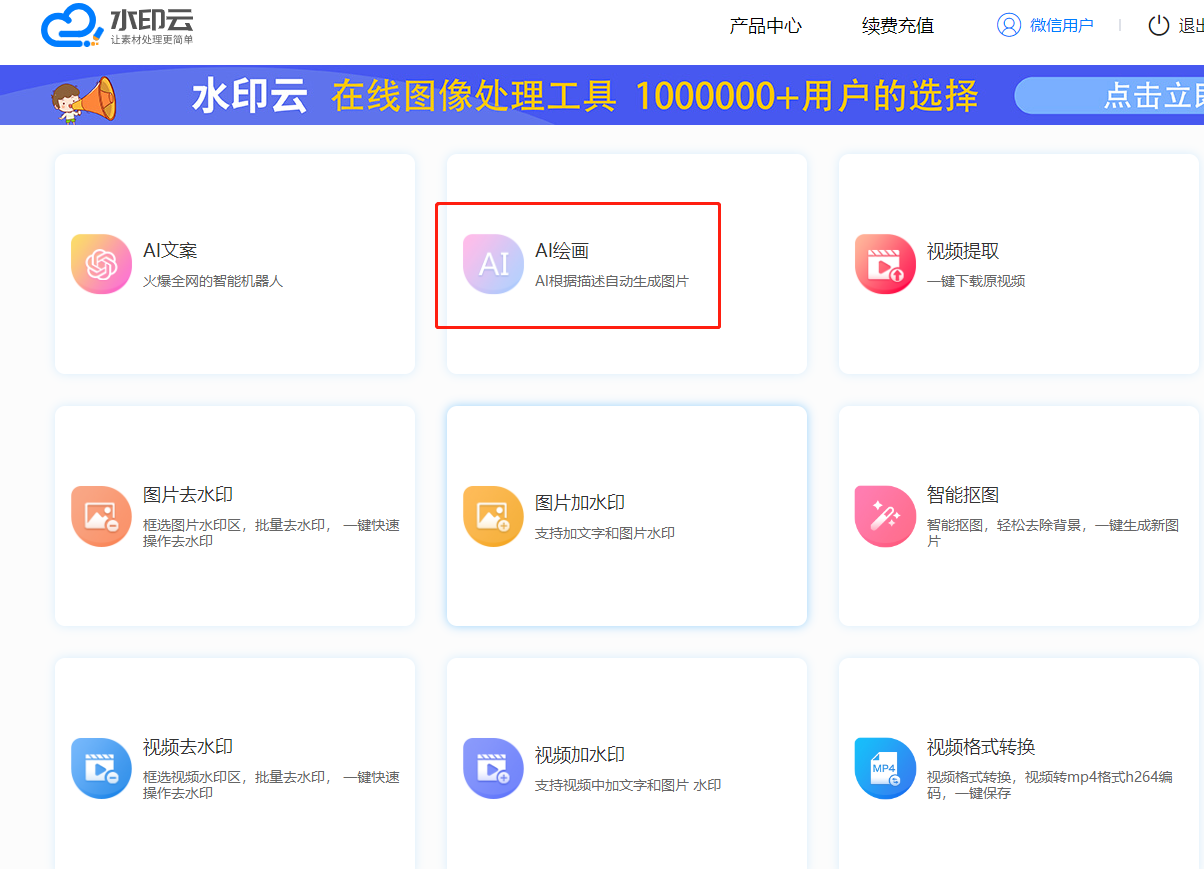Open the 视频去水印 icon

(x=101, y=768)
